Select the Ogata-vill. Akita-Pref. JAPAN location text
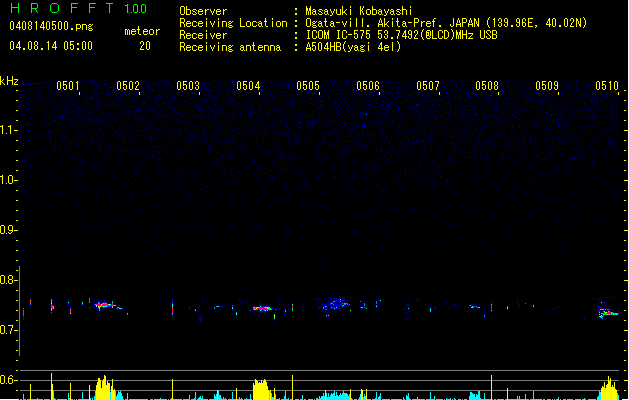 pos(446,23)
